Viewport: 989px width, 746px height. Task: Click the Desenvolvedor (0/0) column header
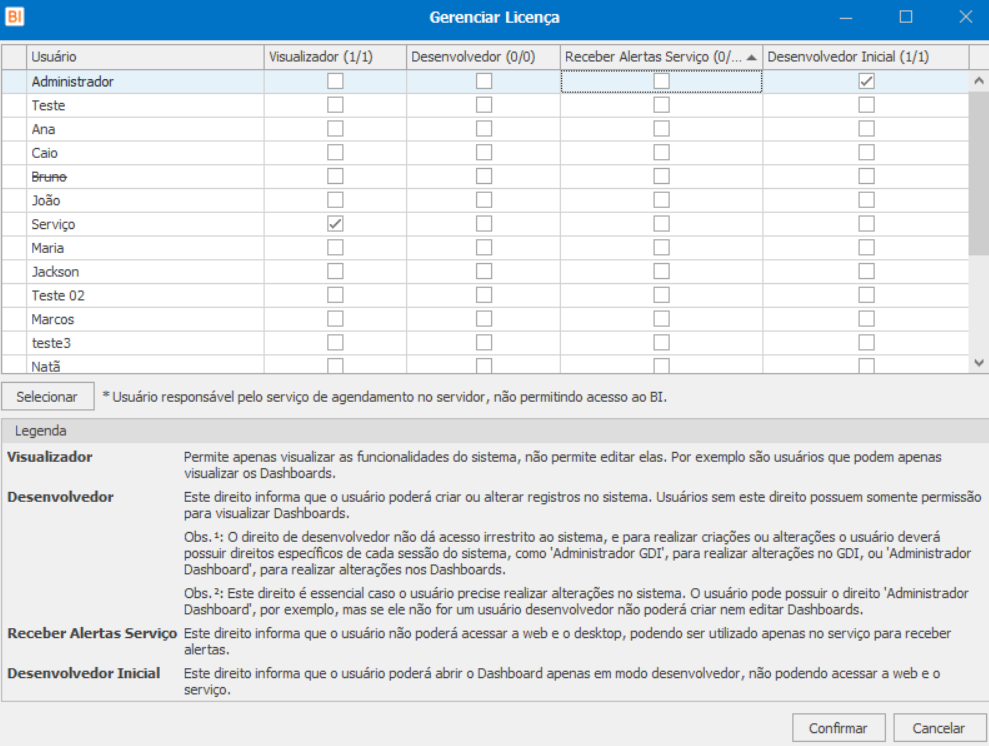(483, 57)
